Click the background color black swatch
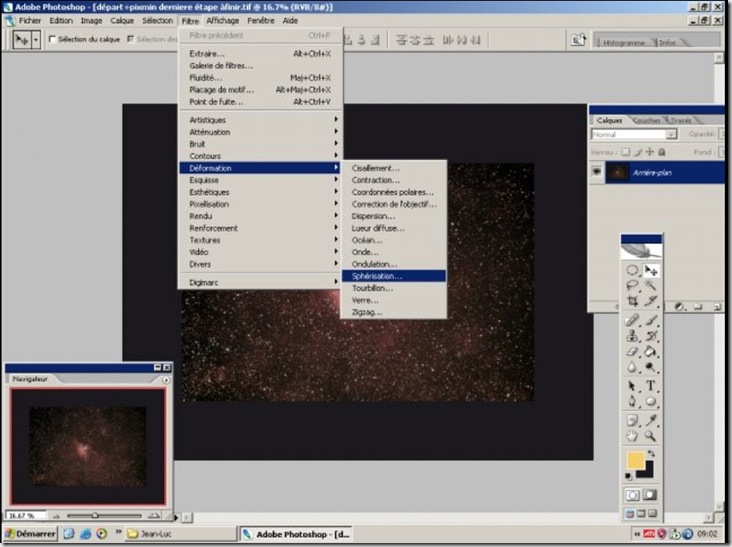 pos(648,471)
